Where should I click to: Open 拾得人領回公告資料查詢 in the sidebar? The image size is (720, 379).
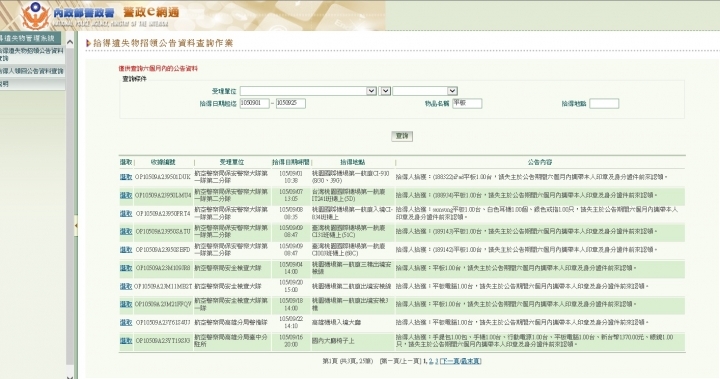[32, 71]
